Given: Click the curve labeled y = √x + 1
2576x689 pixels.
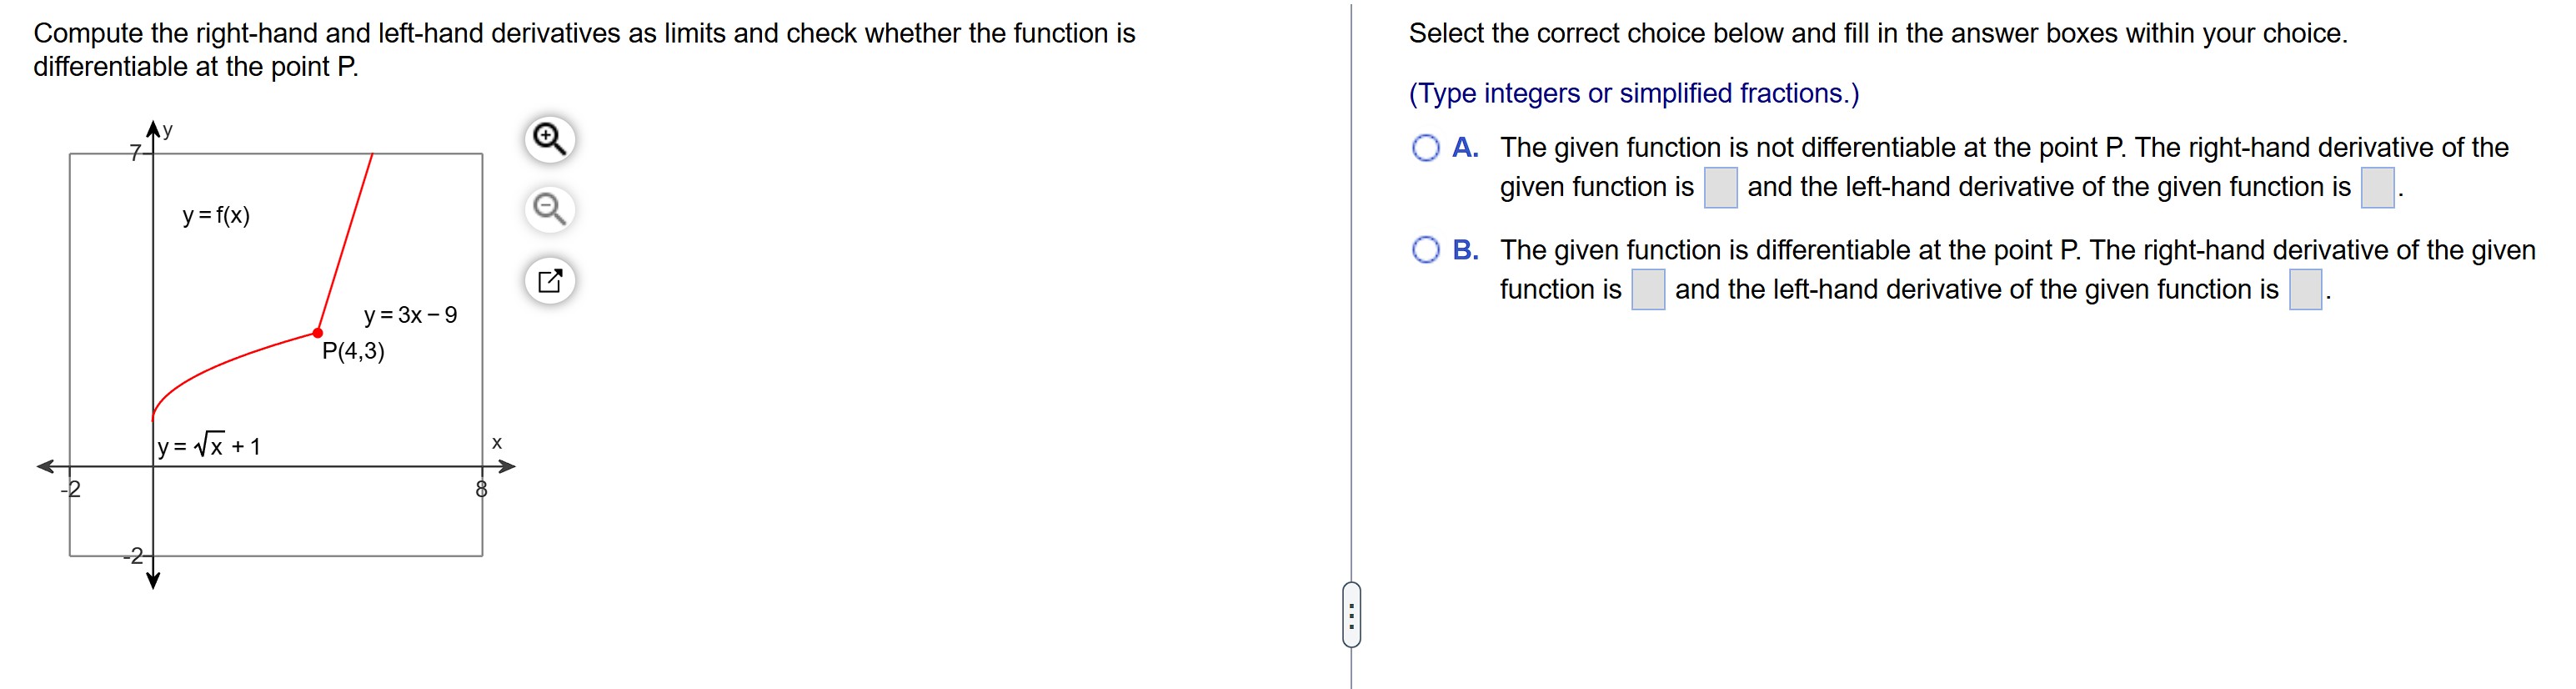Looking at the screenshot, I should click(211, 449).
